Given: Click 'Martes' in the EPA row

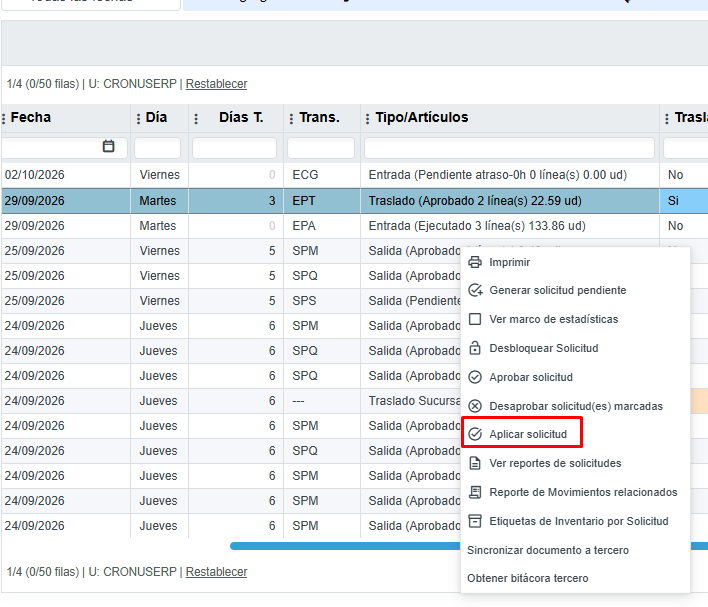Looking at the screenshot, I should click(158, 226).
